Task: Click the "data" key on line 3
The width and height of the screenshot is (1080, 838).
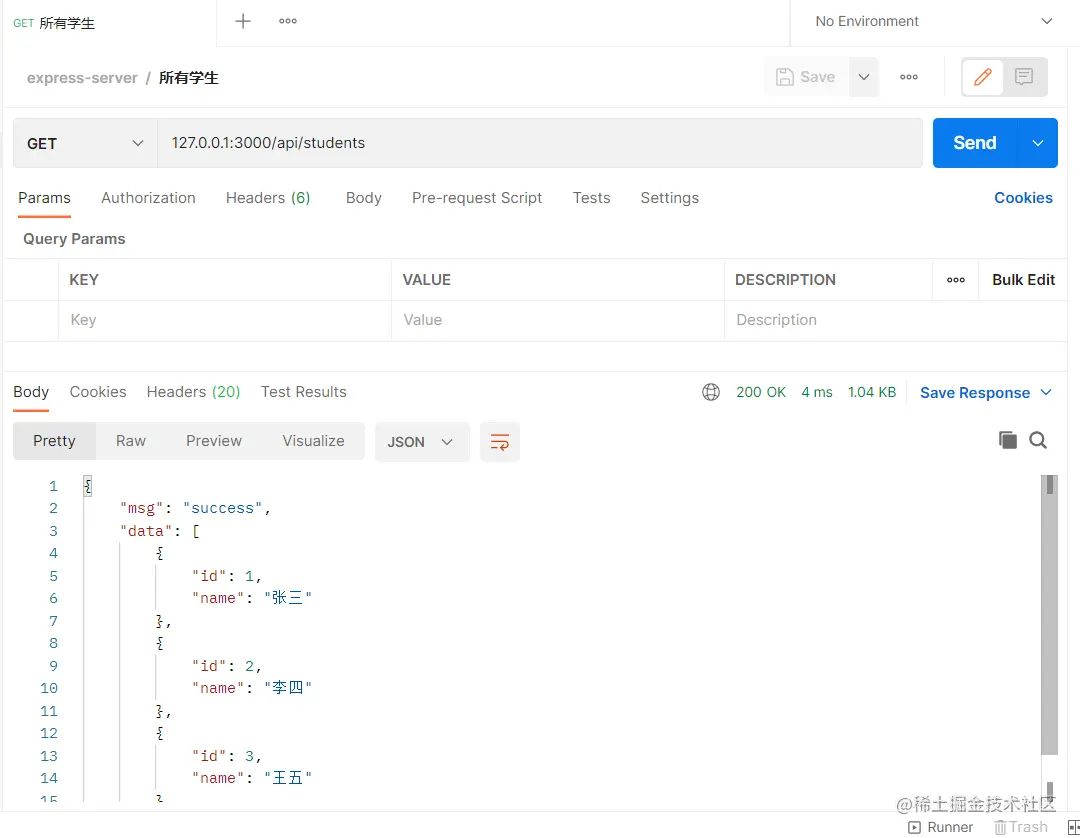Action: (145, 531)
